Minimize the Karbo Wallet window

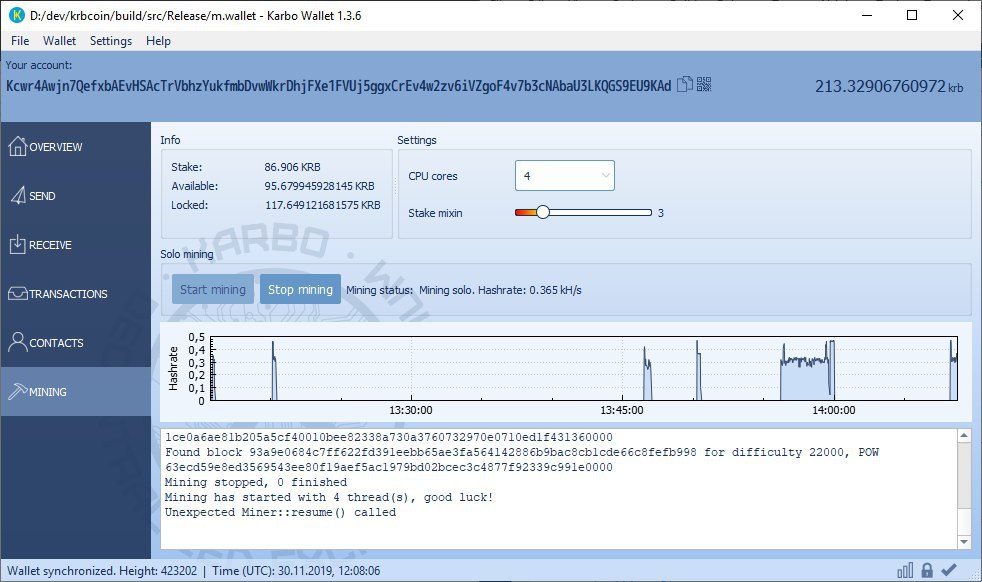click(867, 15)
